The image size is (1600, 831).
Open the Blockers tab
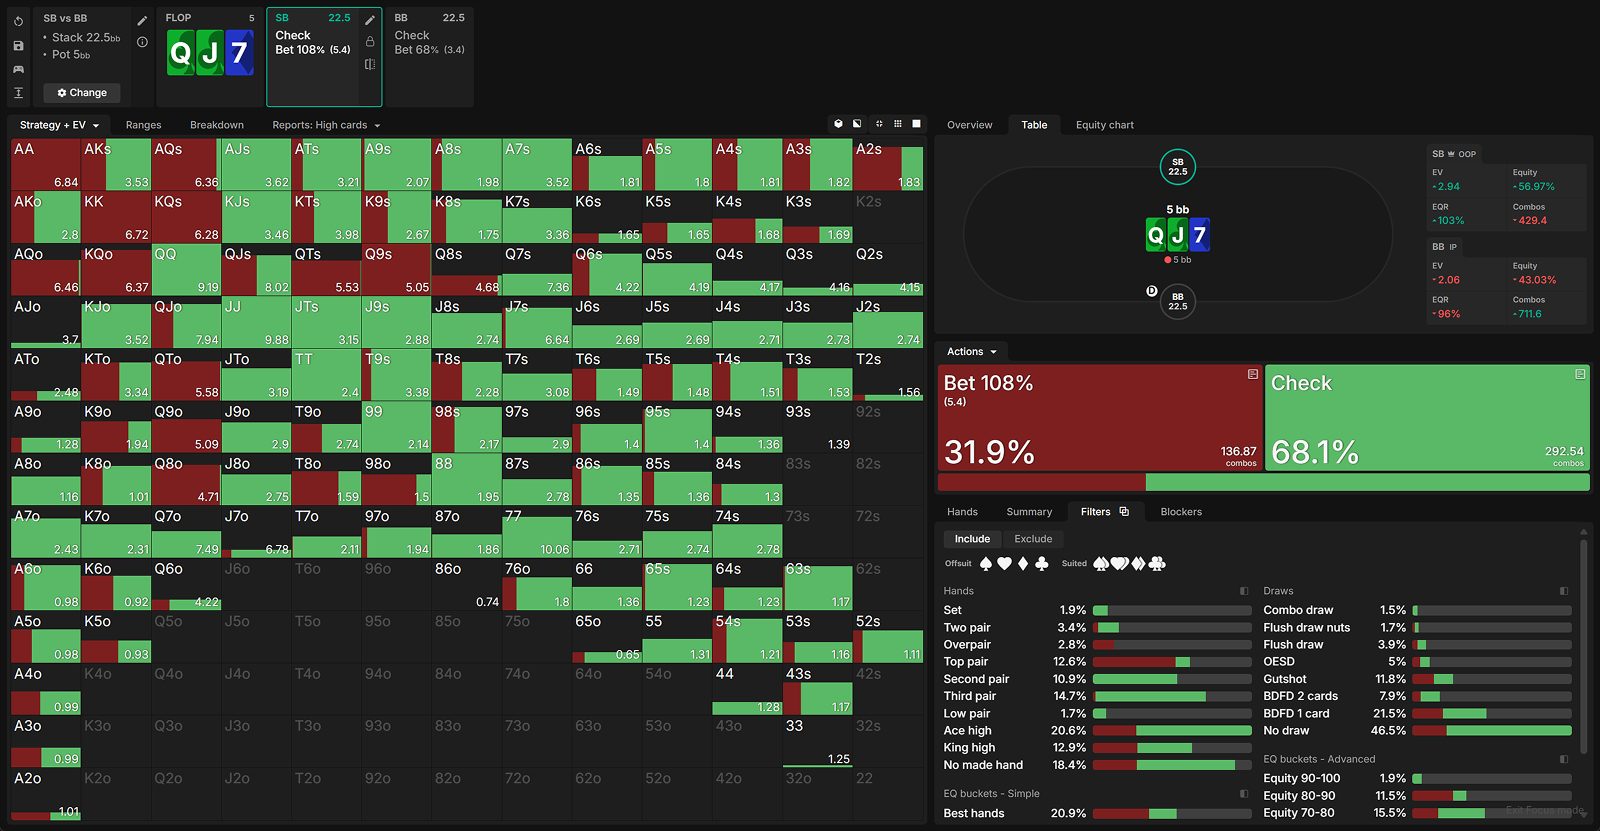tap(1180, 512)
